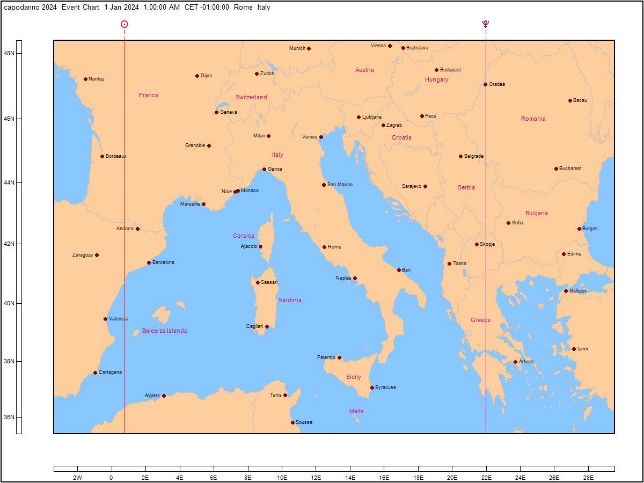
Task: Click the Romania country label
Action: pyautogui.click(x=533, y=118)
